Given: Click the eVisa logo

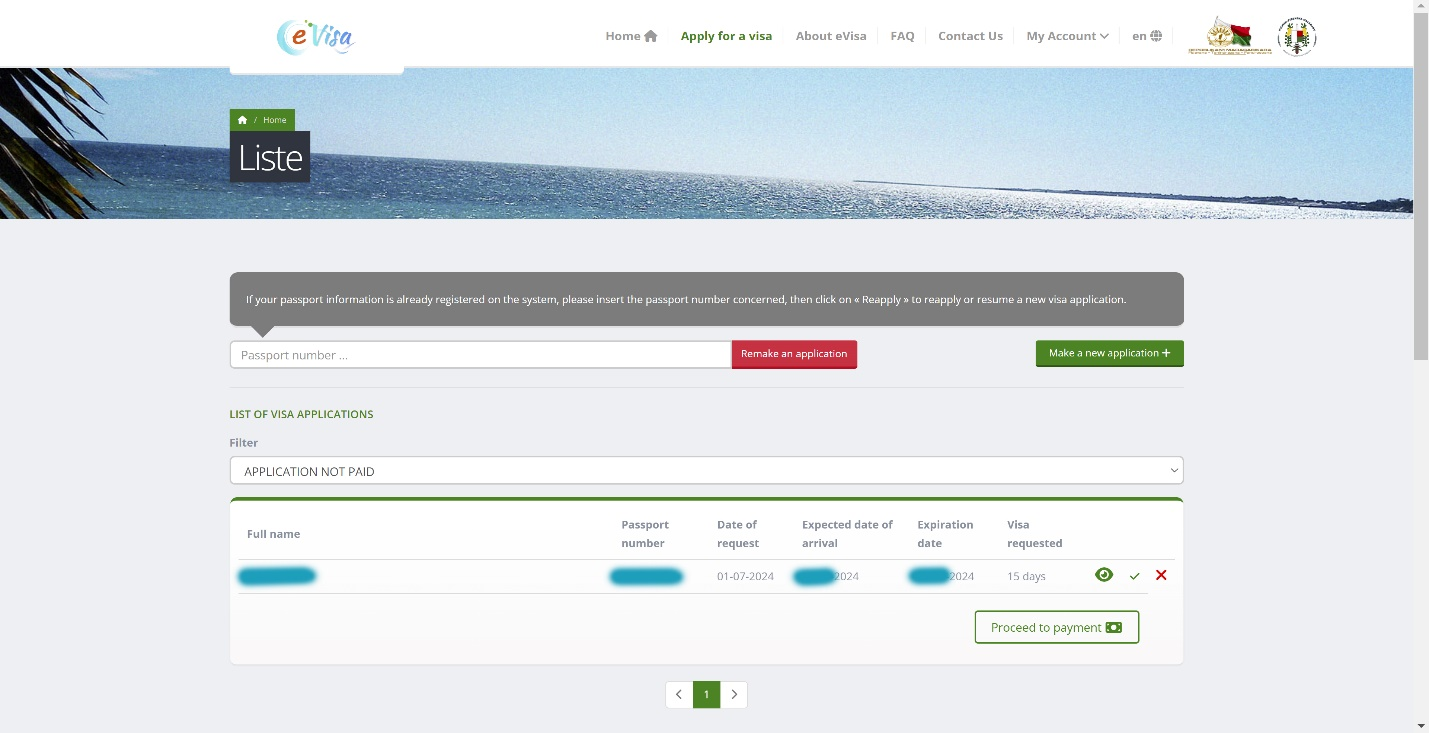Looking at the screenshot, I should pos(316,37).
